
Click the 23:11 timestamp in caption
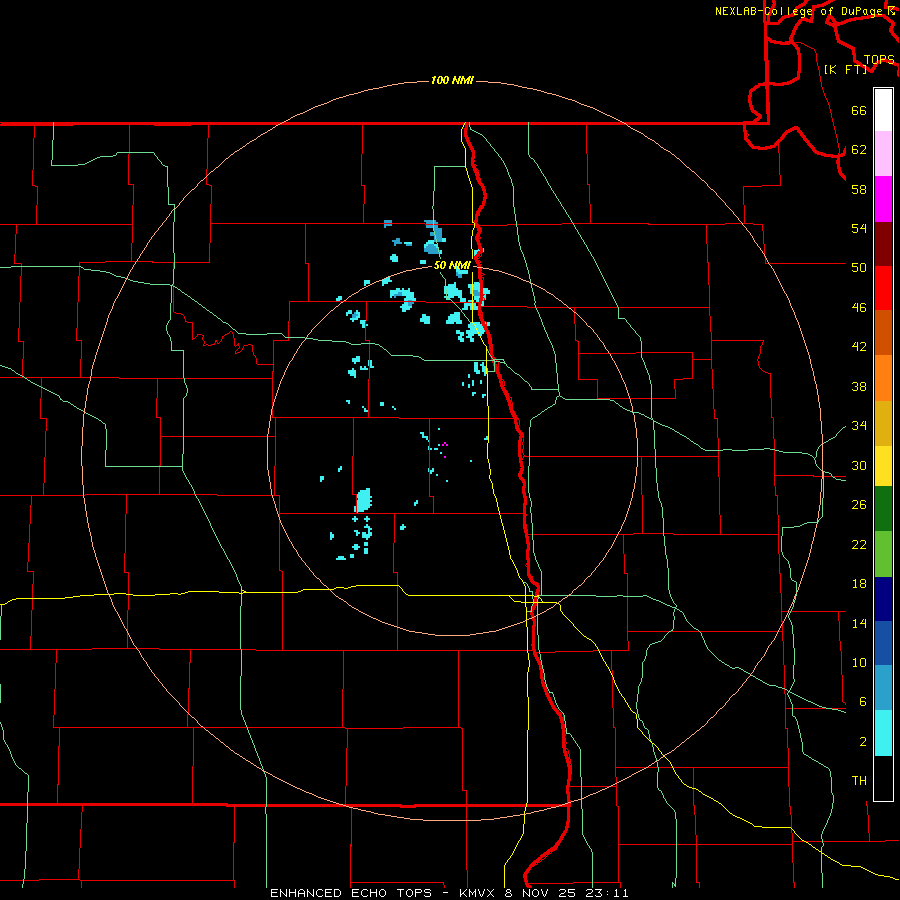tap(607, 893)
